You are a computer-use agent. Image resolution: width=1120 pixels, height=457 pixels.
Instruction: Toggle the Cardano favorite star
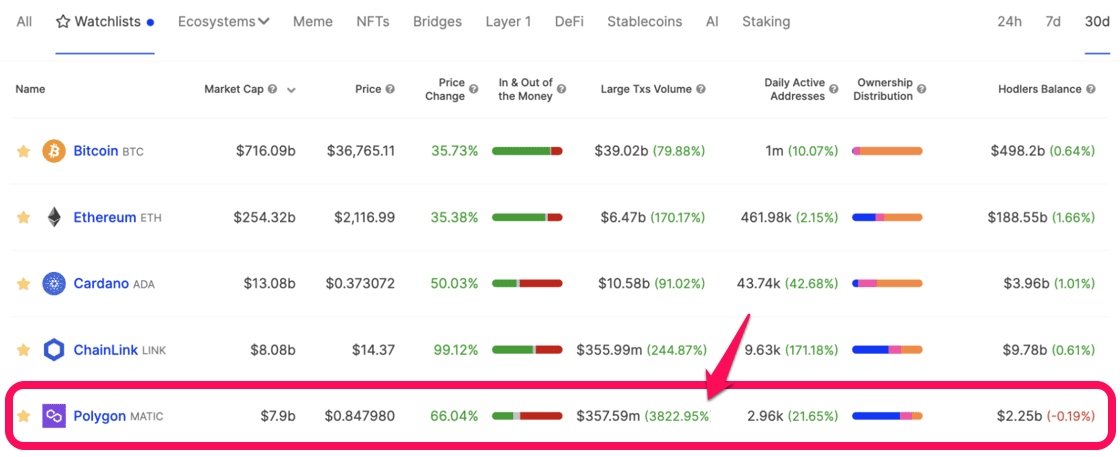point(24,283)
